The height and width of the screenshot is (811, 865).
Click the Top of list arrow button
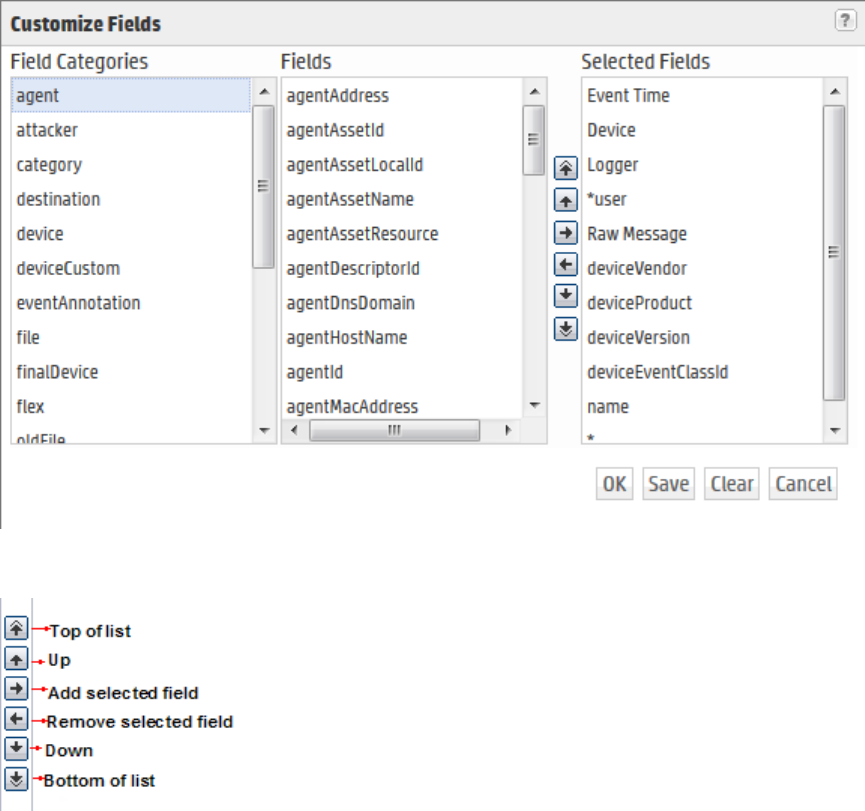click(x=566, y=168)
